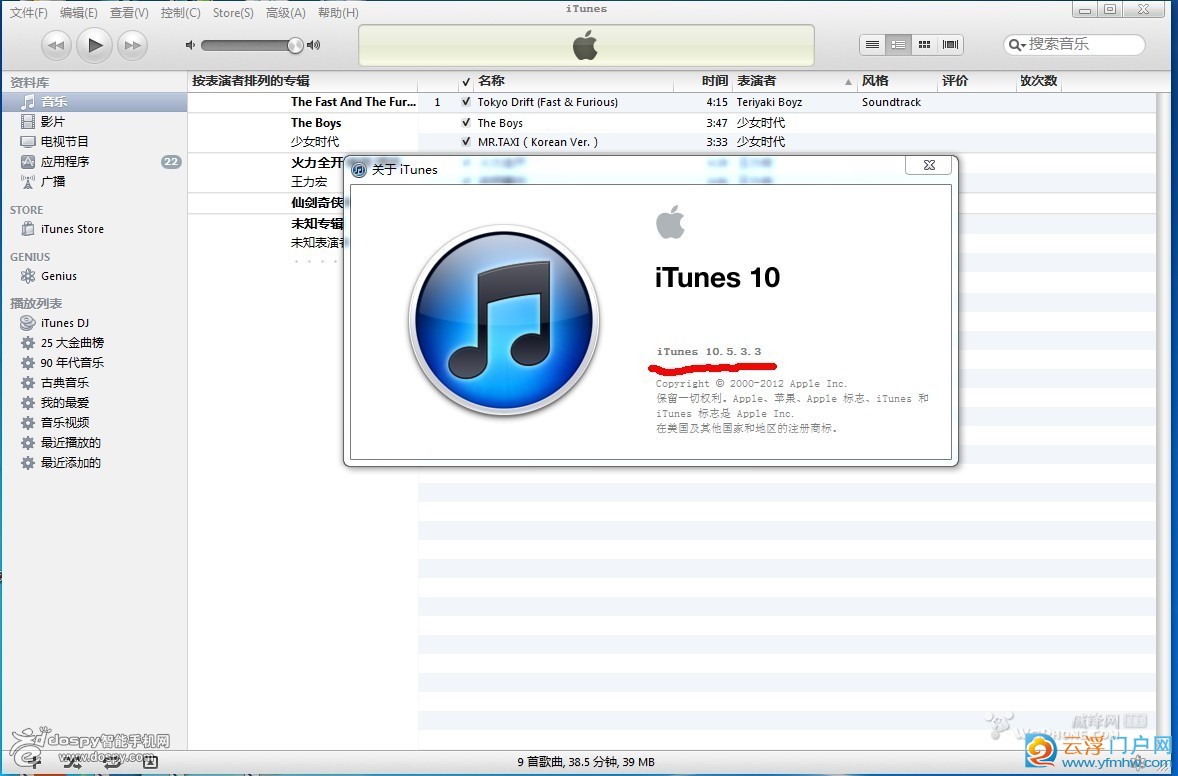This screenshot has height=776, width=1178.
Task: Click Soundtrack genre cell
Action: pyautogui.click(x=891, y=102)
